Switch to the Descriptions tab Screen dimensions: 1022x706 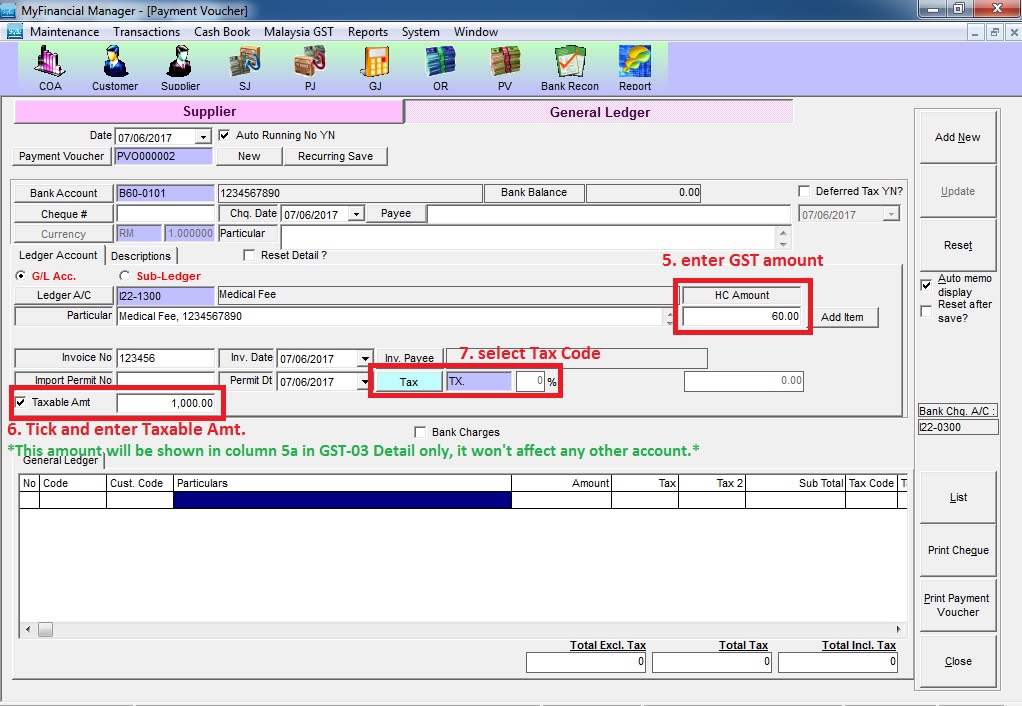coord(141,256)
